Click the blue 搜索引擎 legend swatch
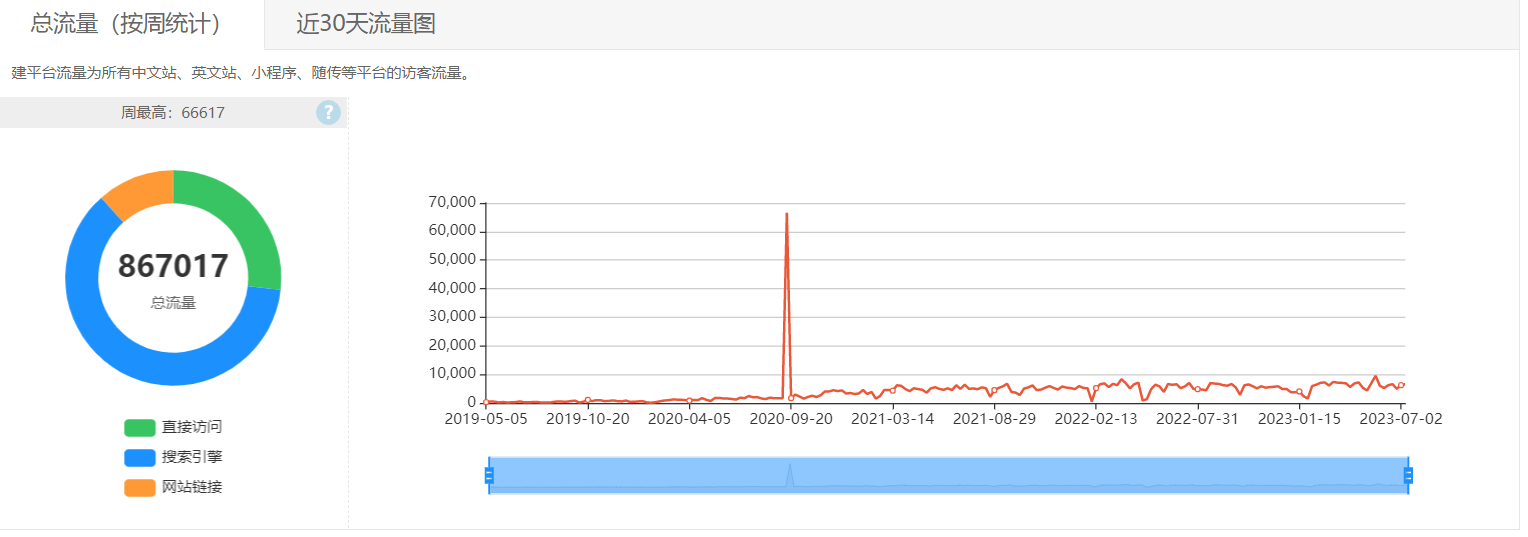Image resolution: width=1528 pixels, height=537 pixels. (140, 458)
